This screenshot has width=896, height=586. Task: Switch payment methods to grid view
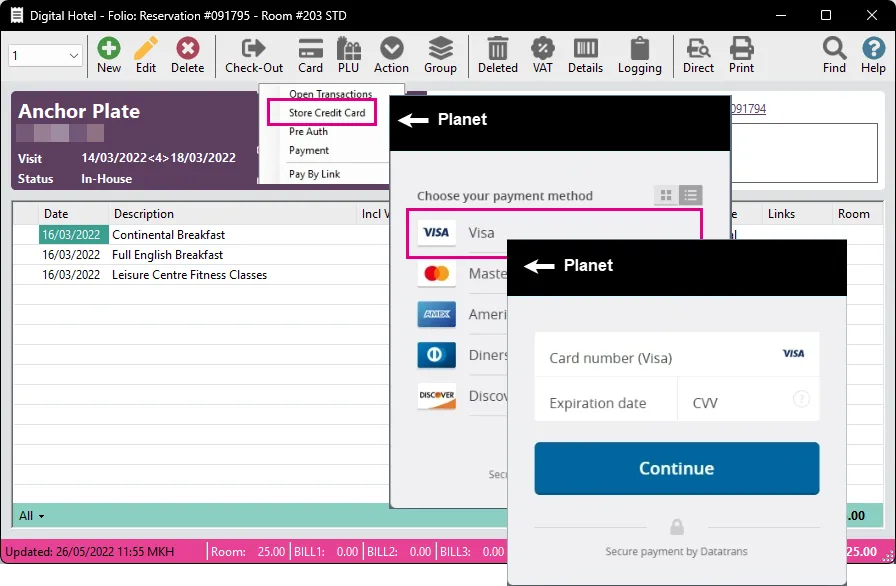[666, 196]
